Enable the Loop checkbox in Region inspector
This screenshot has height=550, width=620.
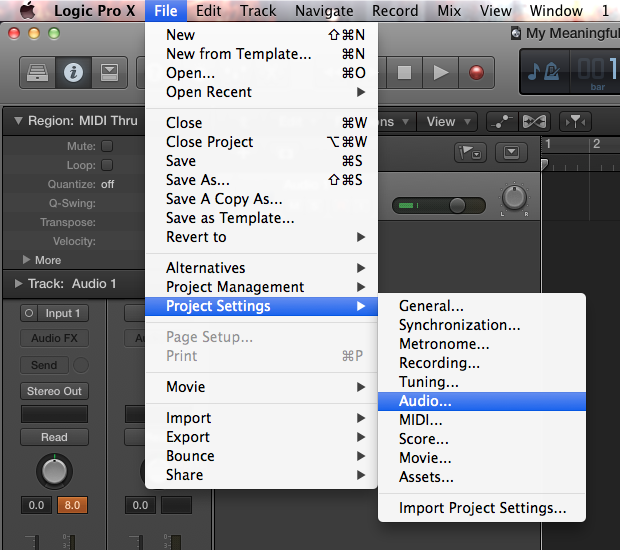107,165
